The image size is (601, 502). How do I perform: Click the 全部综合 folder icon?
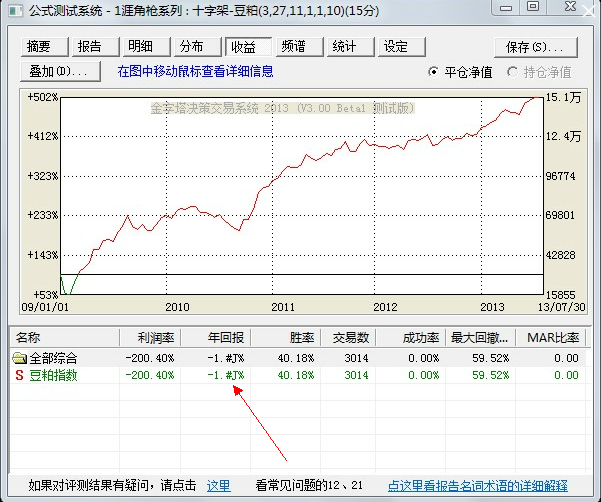point(19,358)
